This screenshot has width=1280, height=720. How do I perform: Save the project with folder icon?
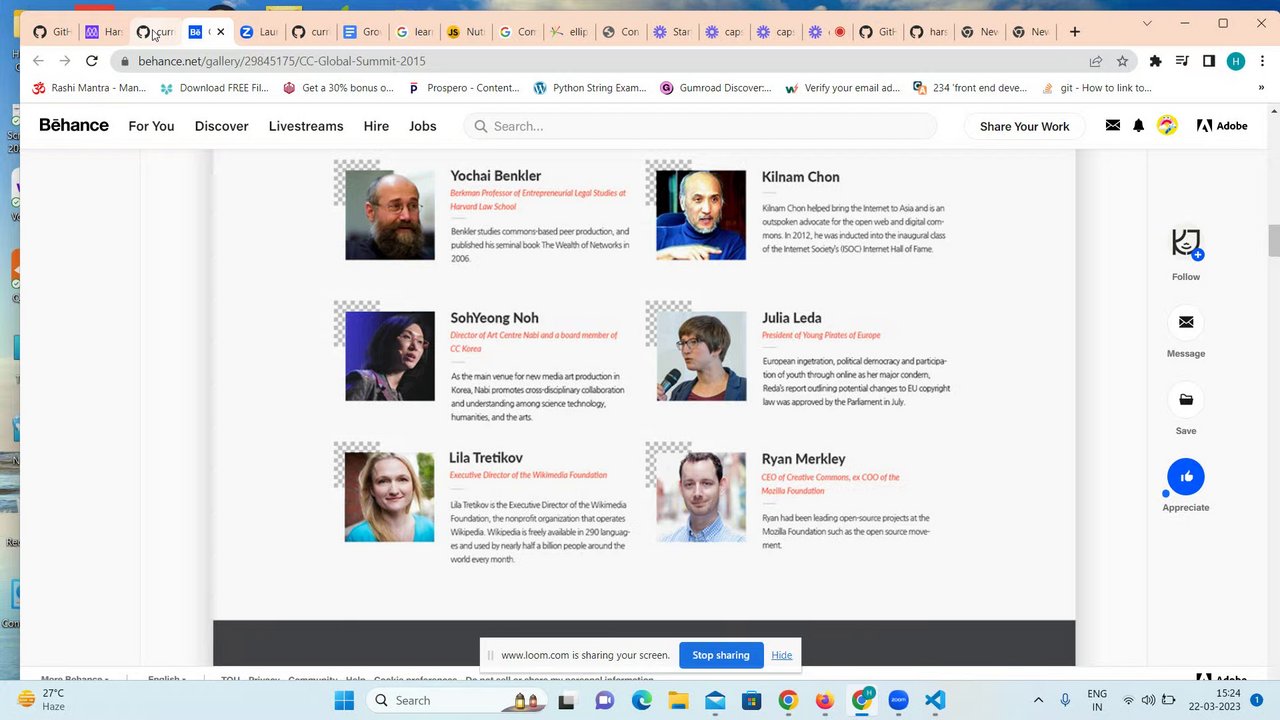(1186, 399)
